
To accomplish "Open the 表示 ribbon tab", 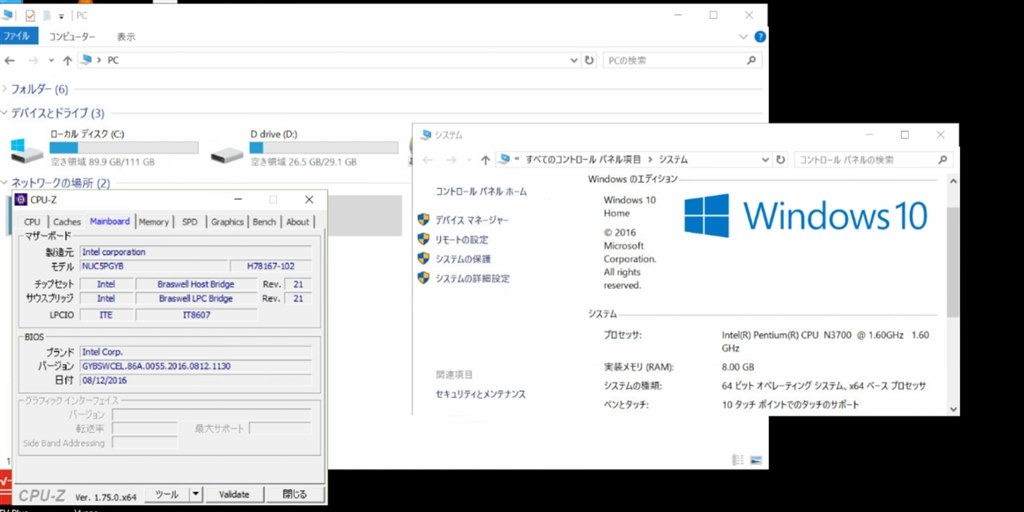I will point(126,37).
